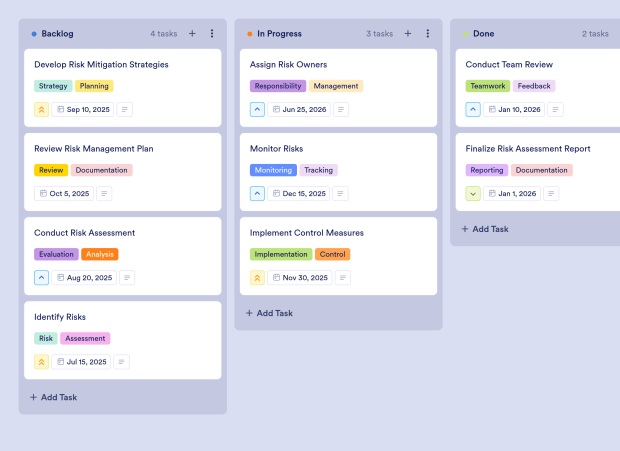Click the Dec 15, 2025 date field

click(x=299, y=193)
